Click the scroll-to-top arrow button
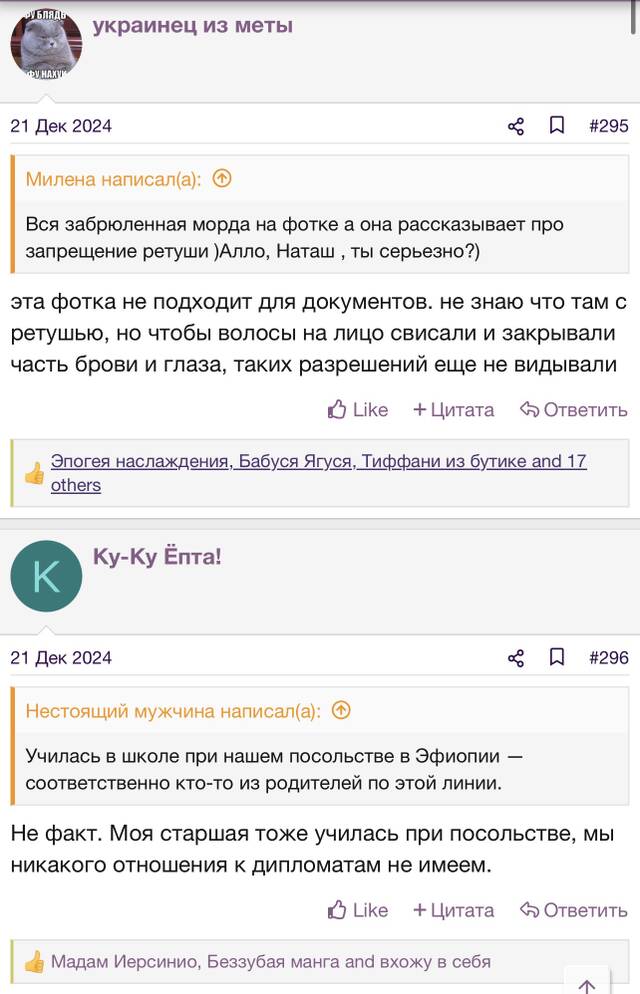This screenshot has height=994, width=640. coord(586,983)
